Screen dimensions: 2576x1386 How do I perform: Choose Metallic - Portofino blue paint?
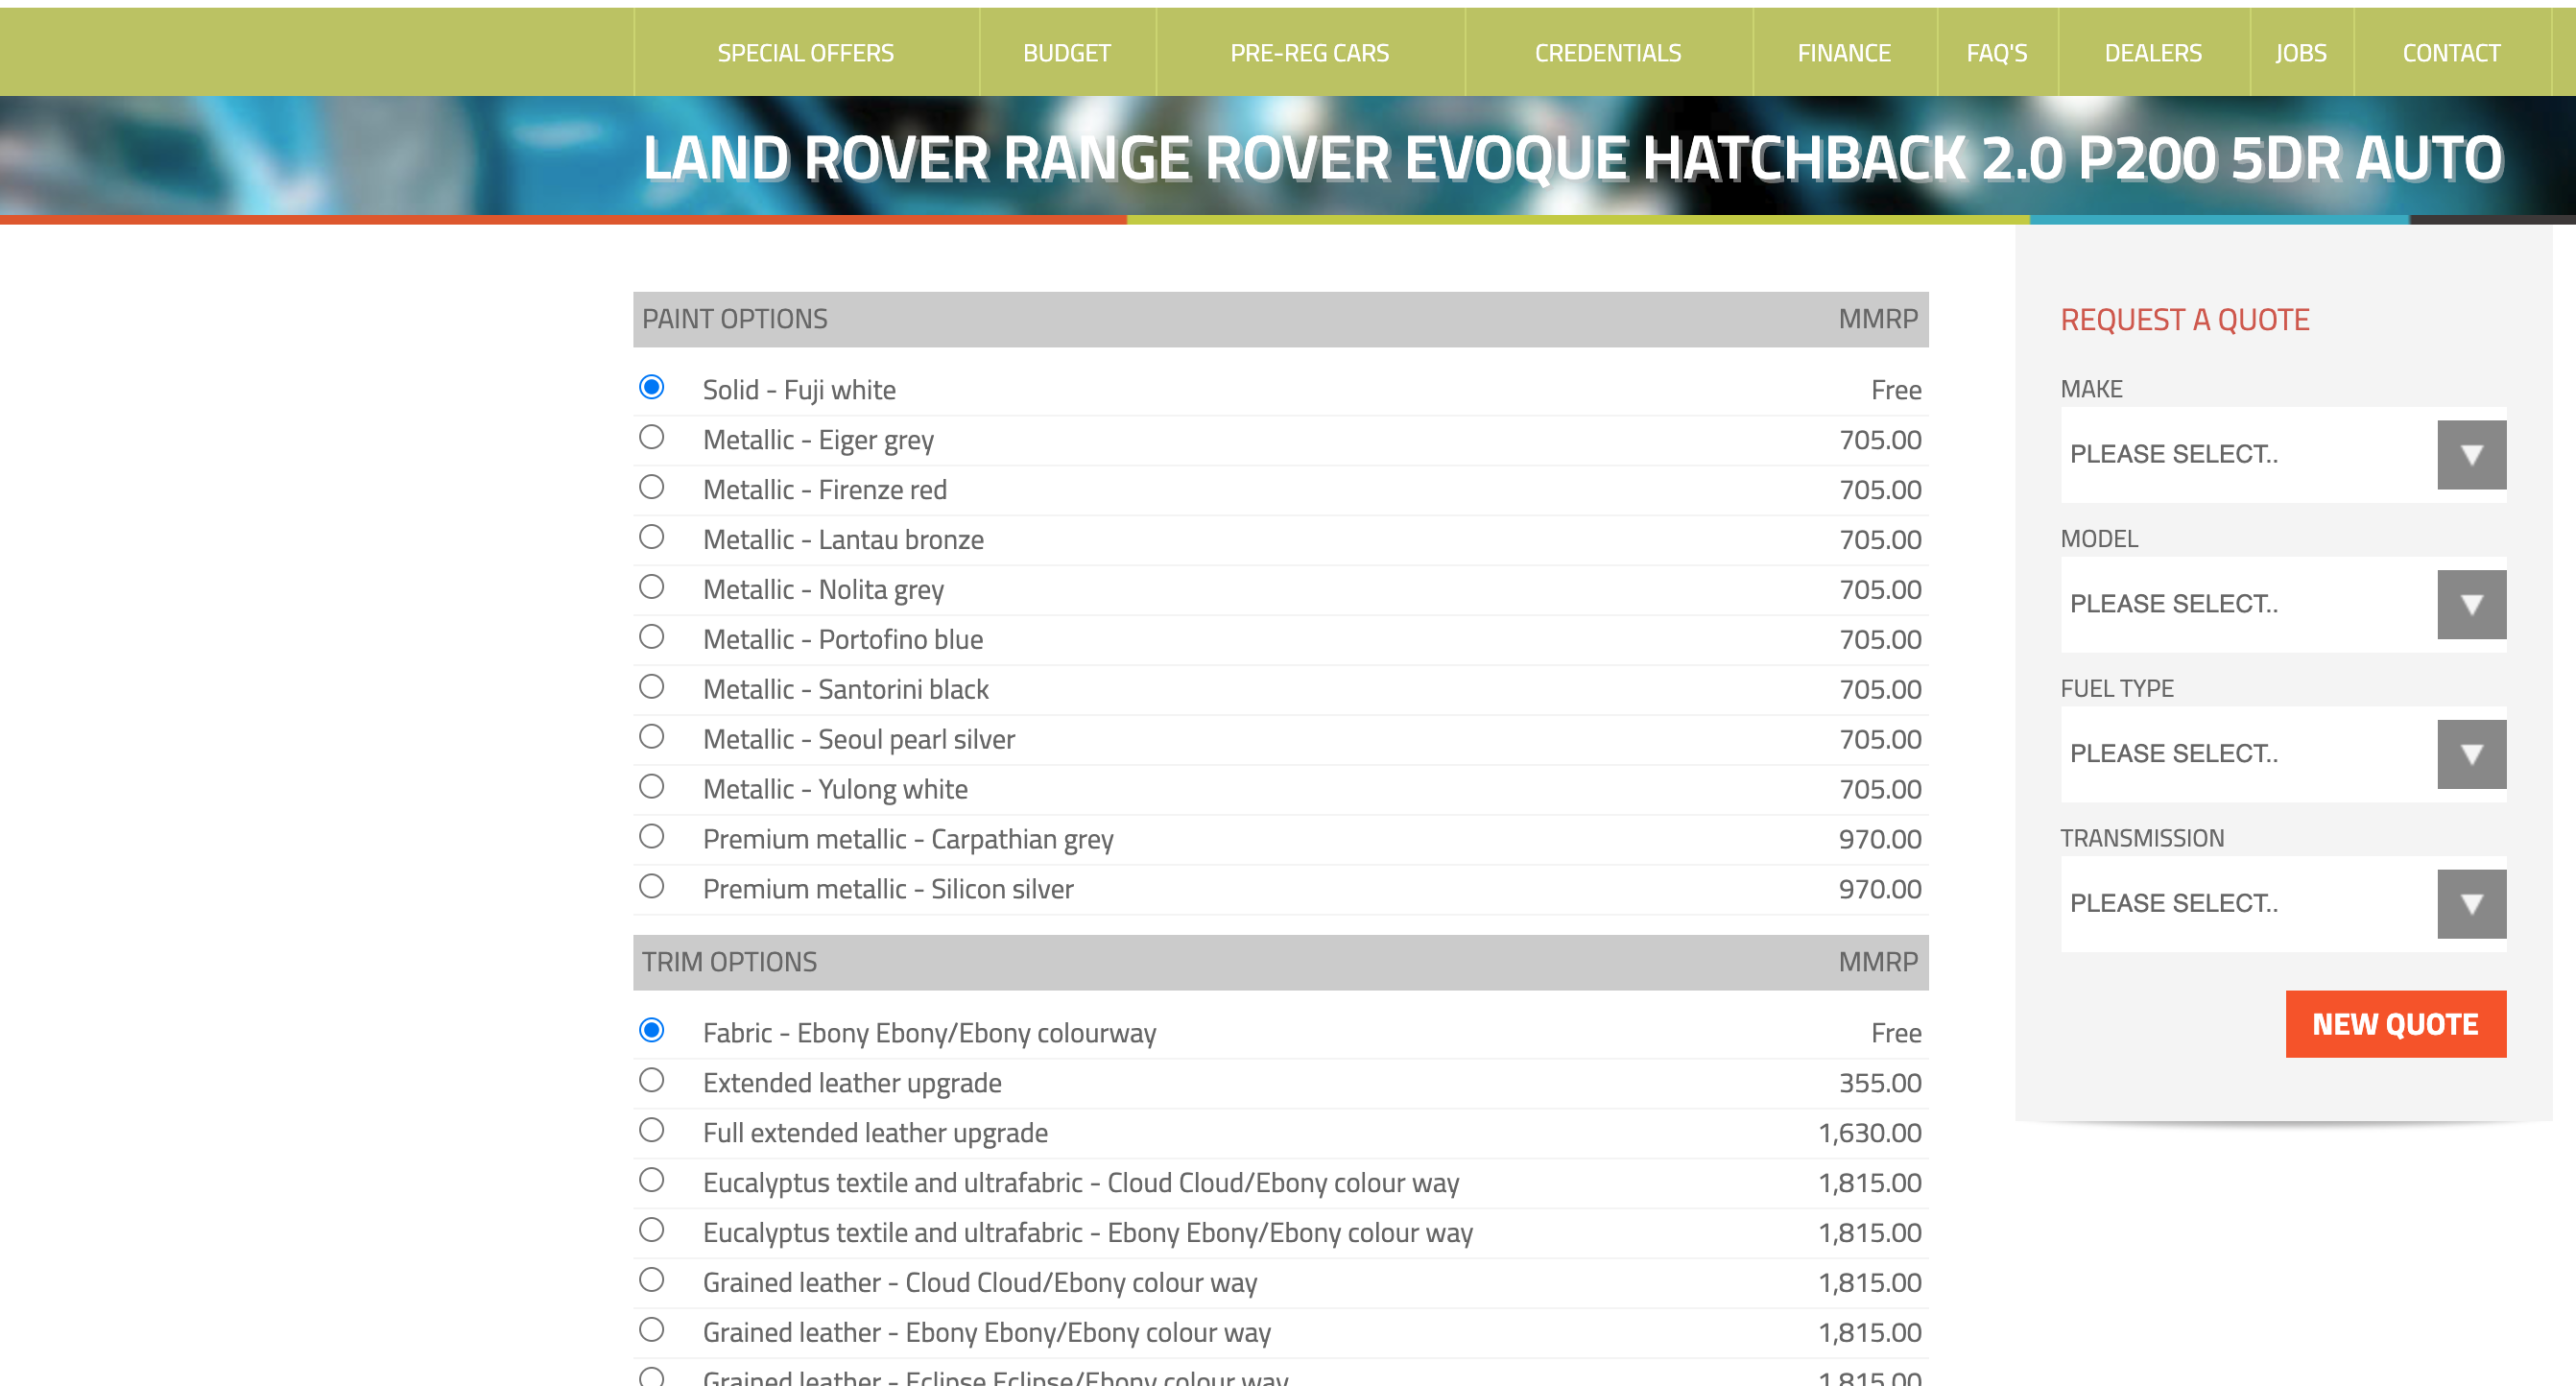651,637
